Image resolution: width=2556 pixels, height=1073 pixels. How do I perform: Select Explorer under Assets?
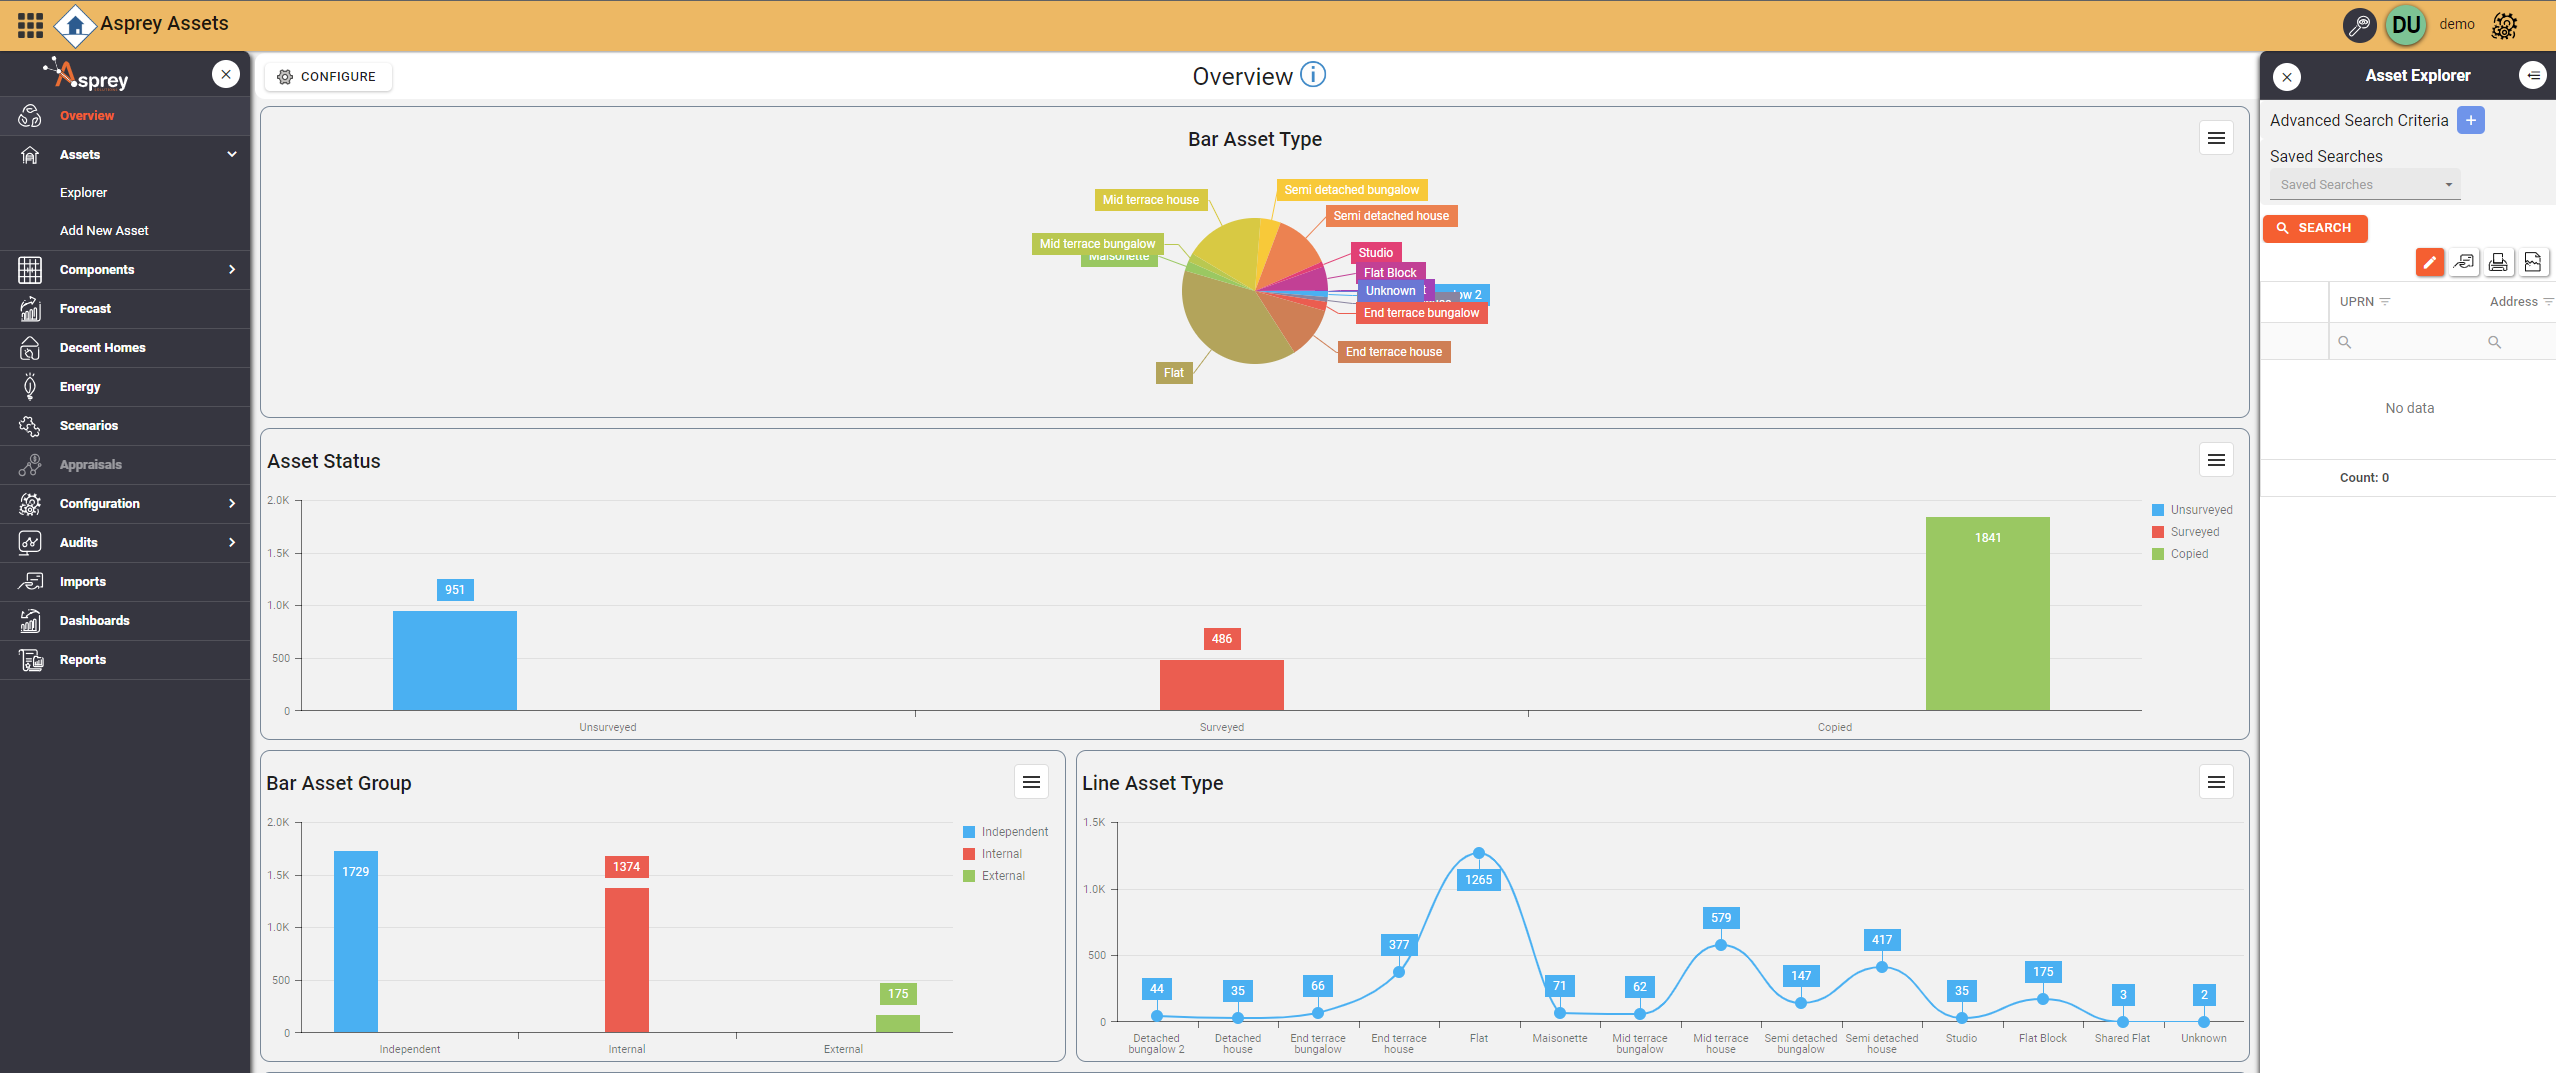coord(83,193)
